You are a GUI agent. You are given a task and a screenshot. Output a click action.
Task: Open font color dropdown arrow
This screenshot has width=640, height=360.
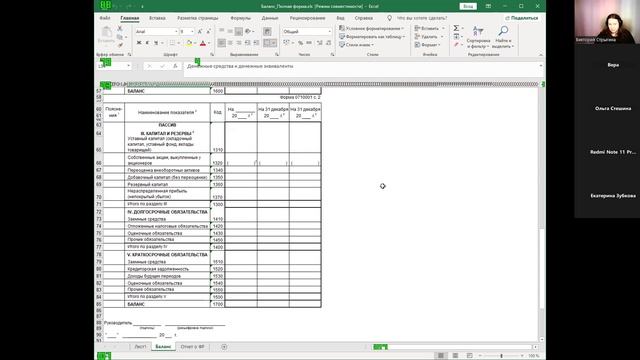tap(209, 43)
